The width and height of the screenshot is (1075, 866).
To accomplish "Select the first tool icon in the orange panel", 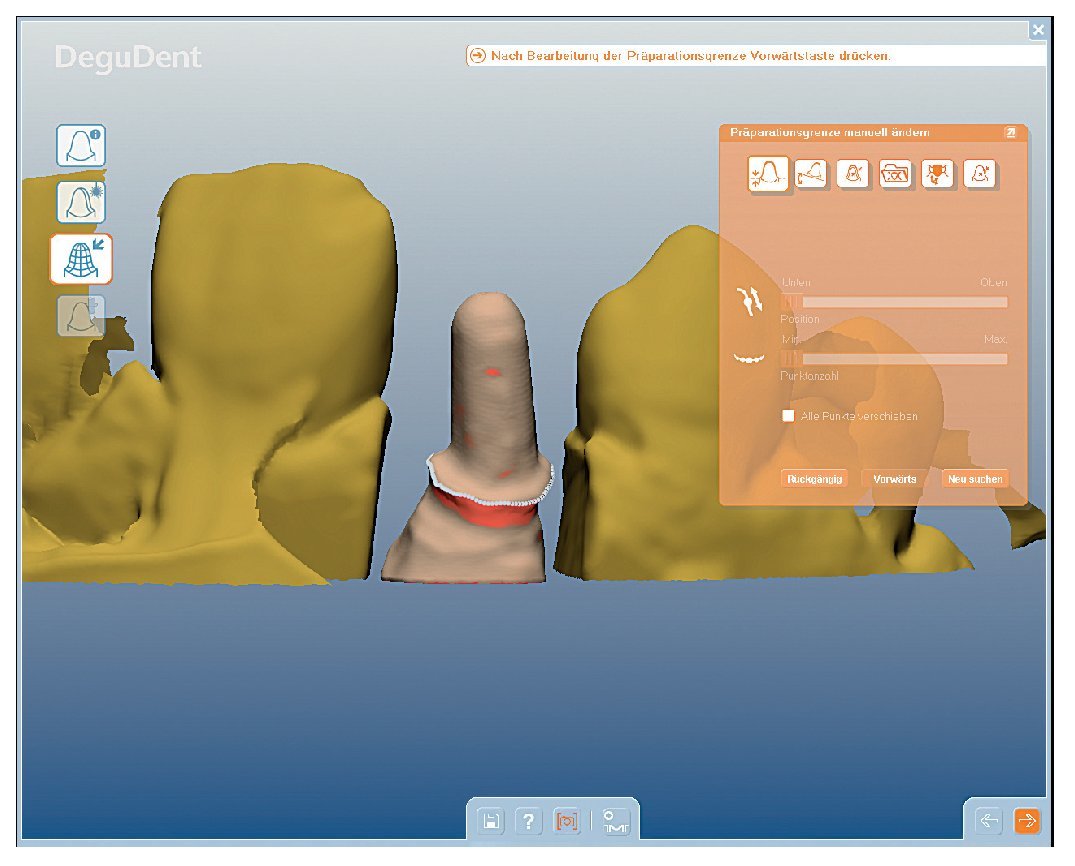I will pyautogui.click(x=767, y=175).
